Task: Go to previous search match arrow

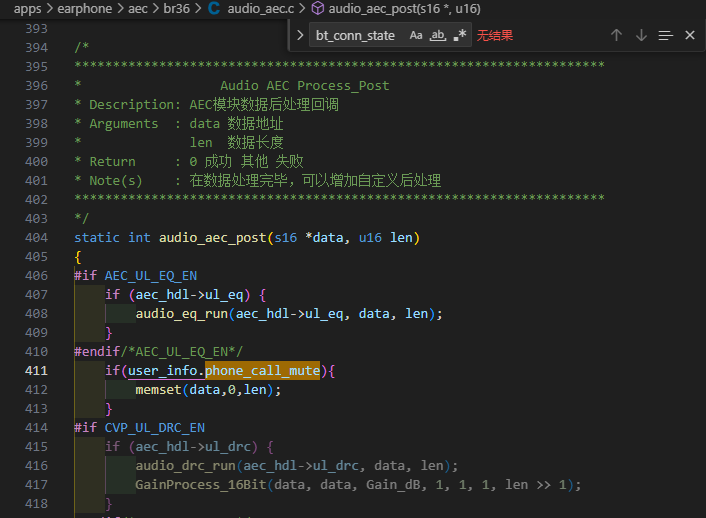Action: [x=616, y=35]
